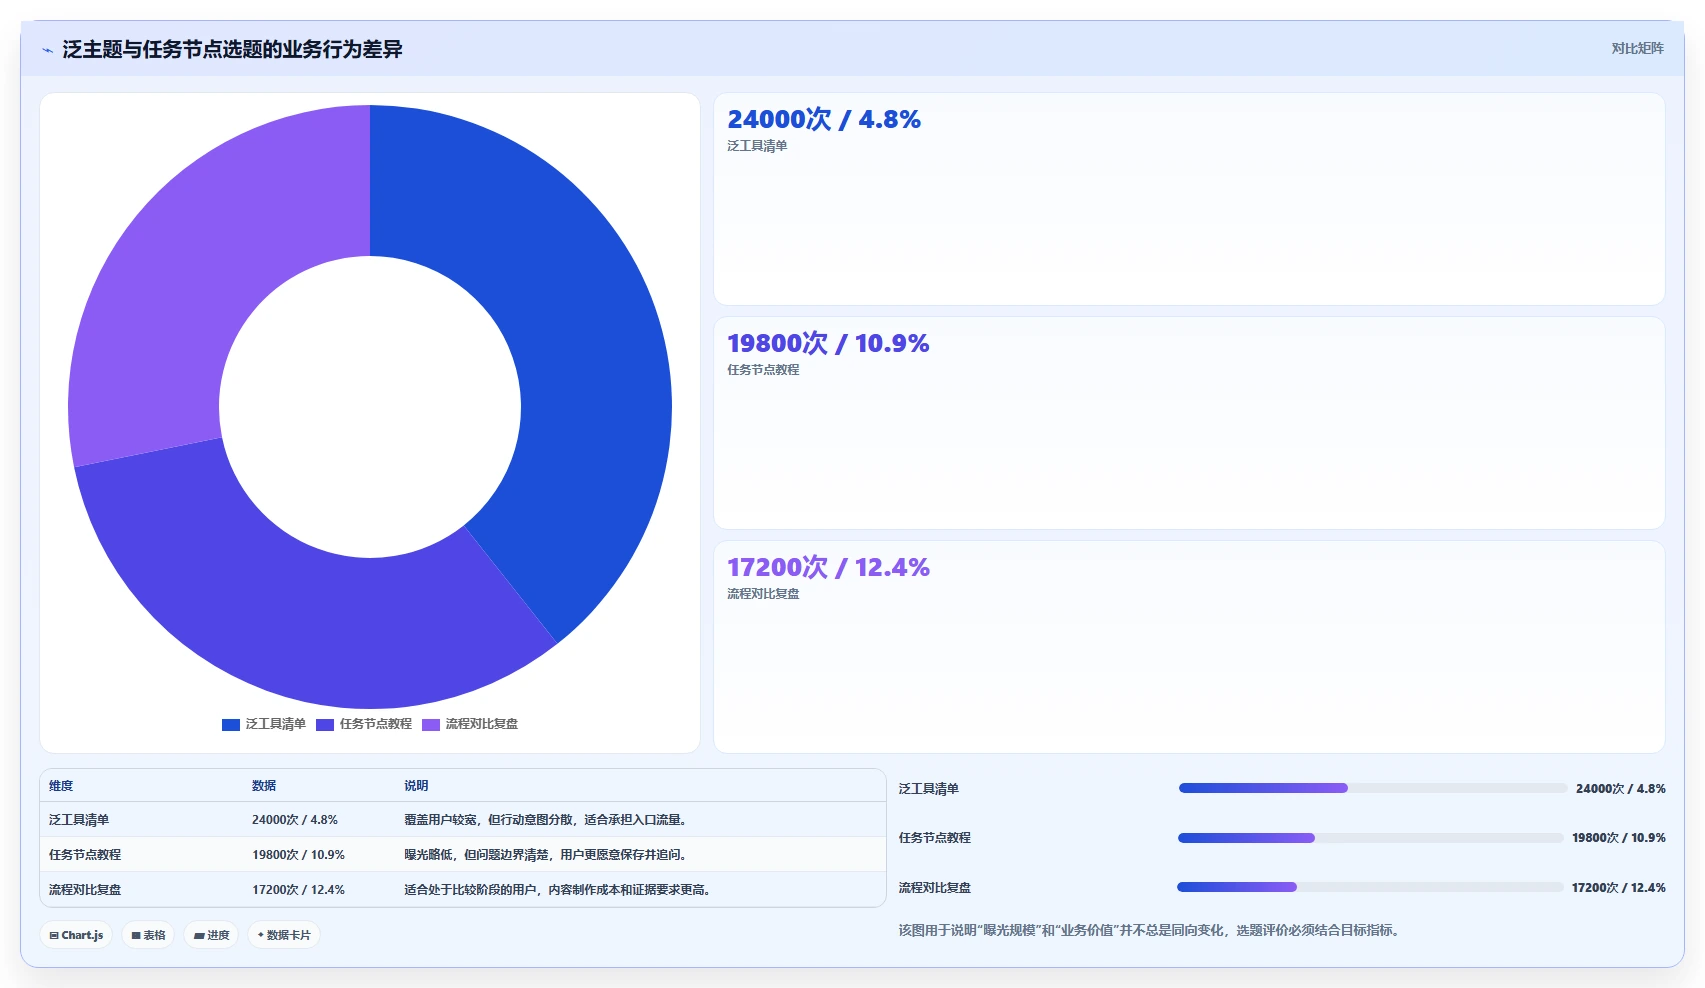Click the table cell '17200次 / 12.4%'
The width and height of the screenshot is (1705, 988).
coord(298,890)
